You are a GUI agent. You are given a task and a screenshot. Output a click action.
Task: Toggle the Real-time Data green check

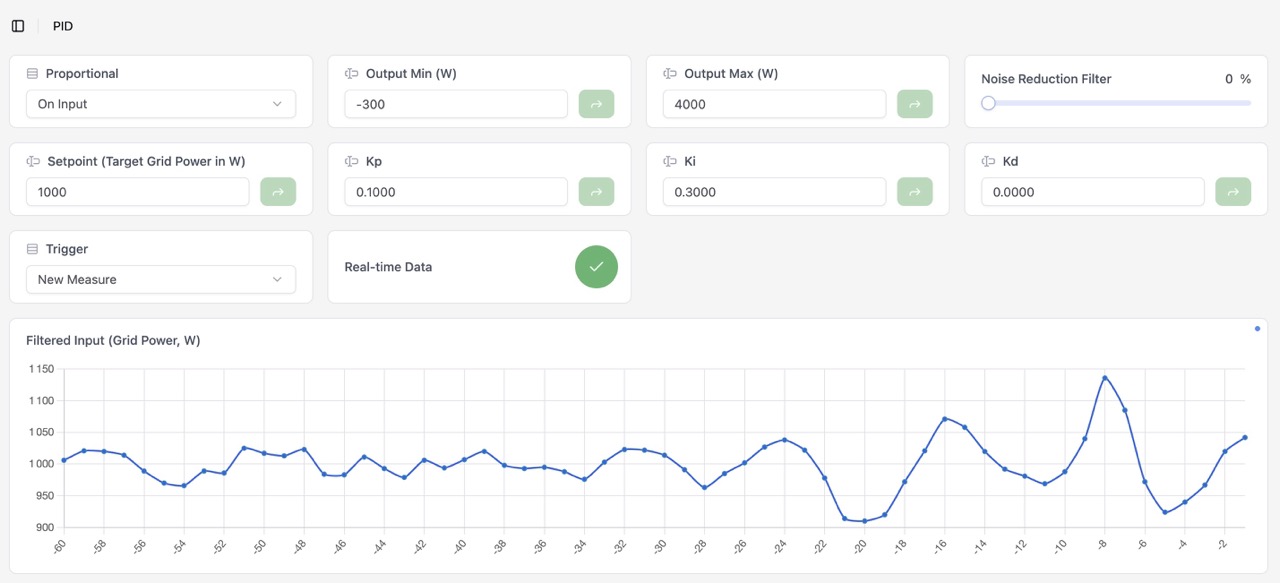pos(596,267)
